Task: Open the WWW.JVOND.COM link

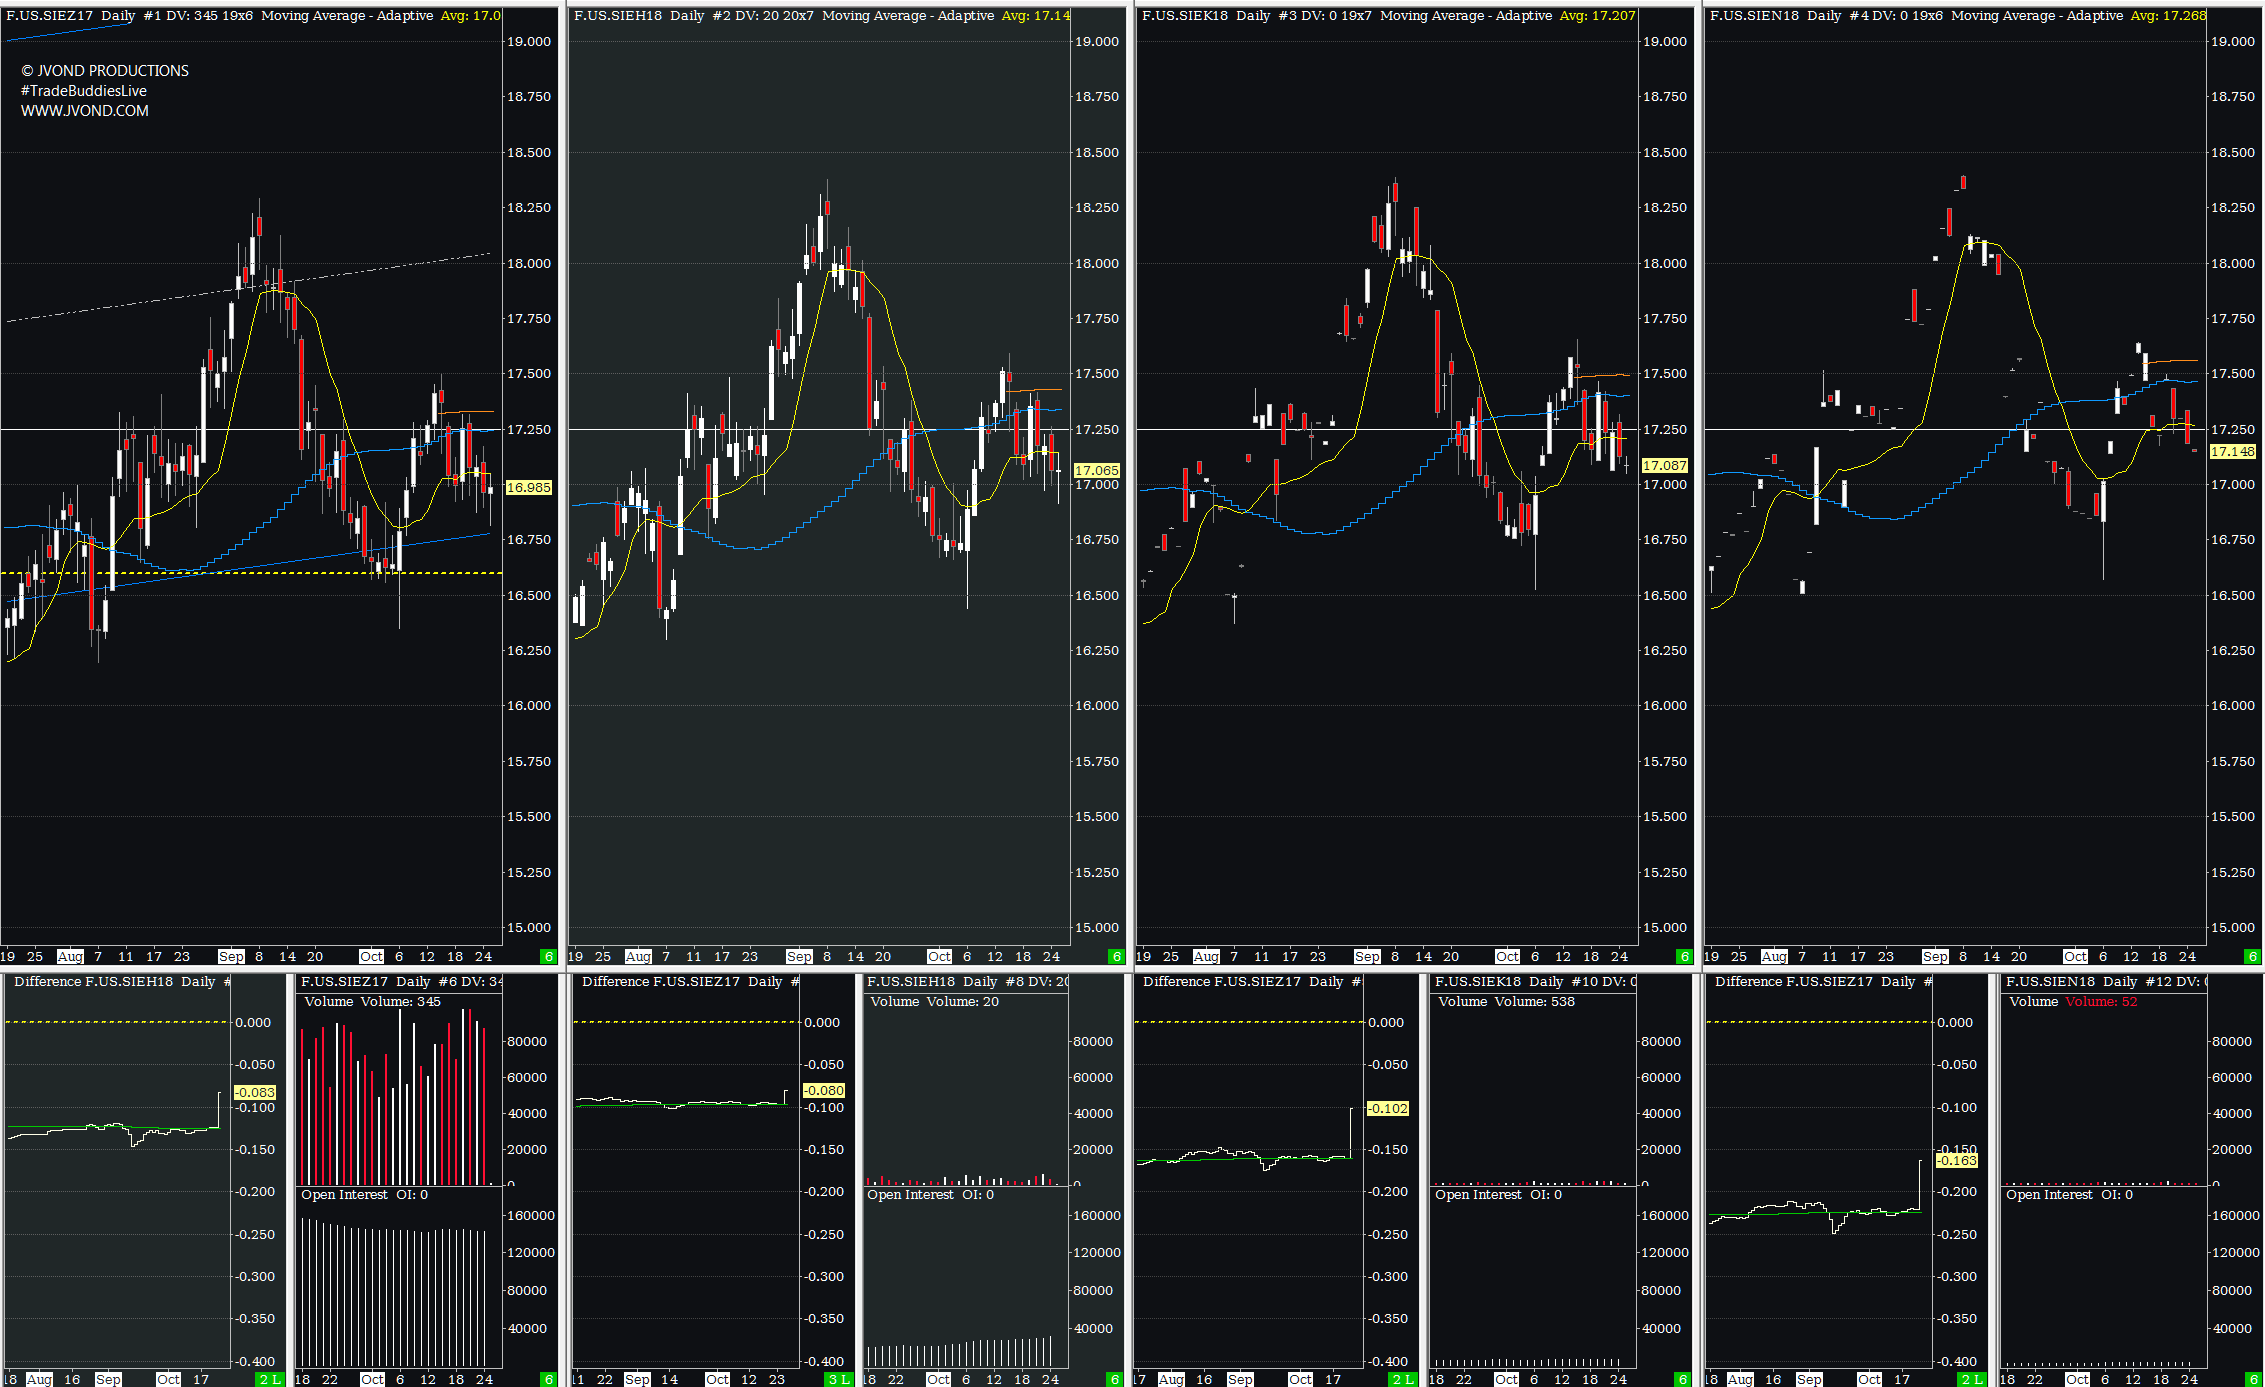Action: pos(85,111)
